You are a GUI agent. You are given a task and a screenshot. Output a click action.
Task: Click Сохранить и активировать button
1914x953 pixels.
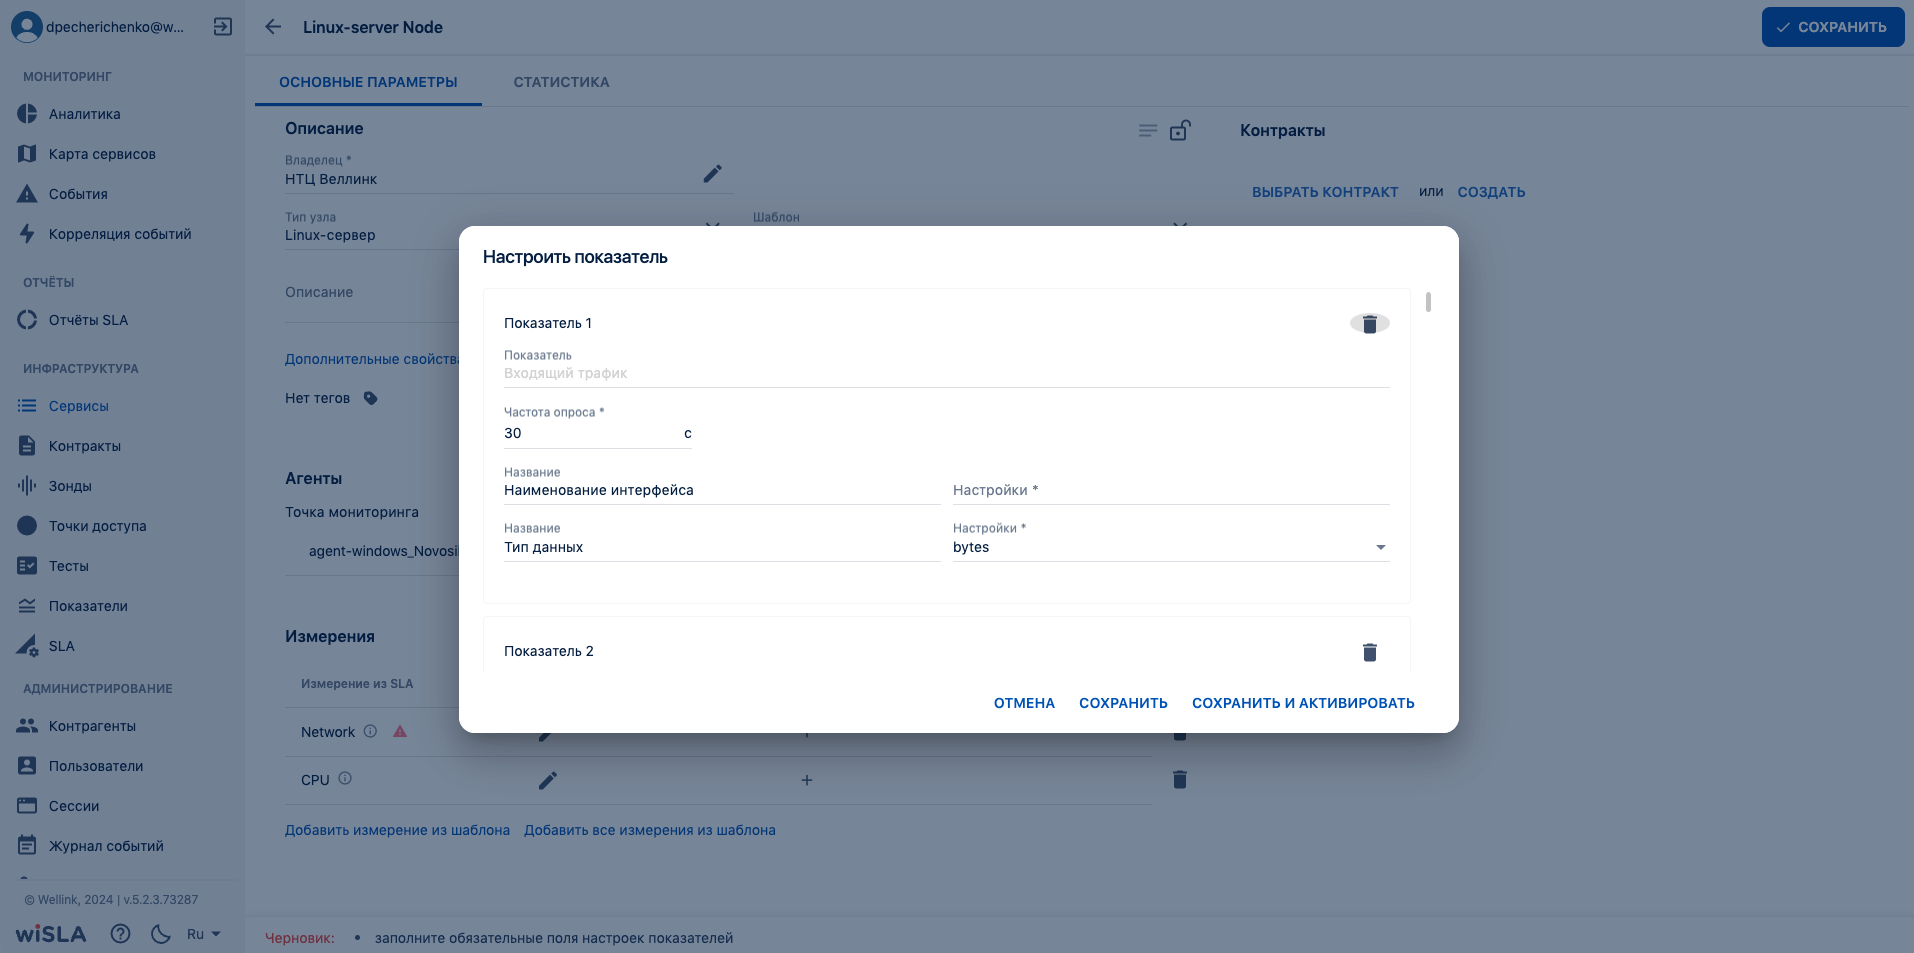point(1303,703)
